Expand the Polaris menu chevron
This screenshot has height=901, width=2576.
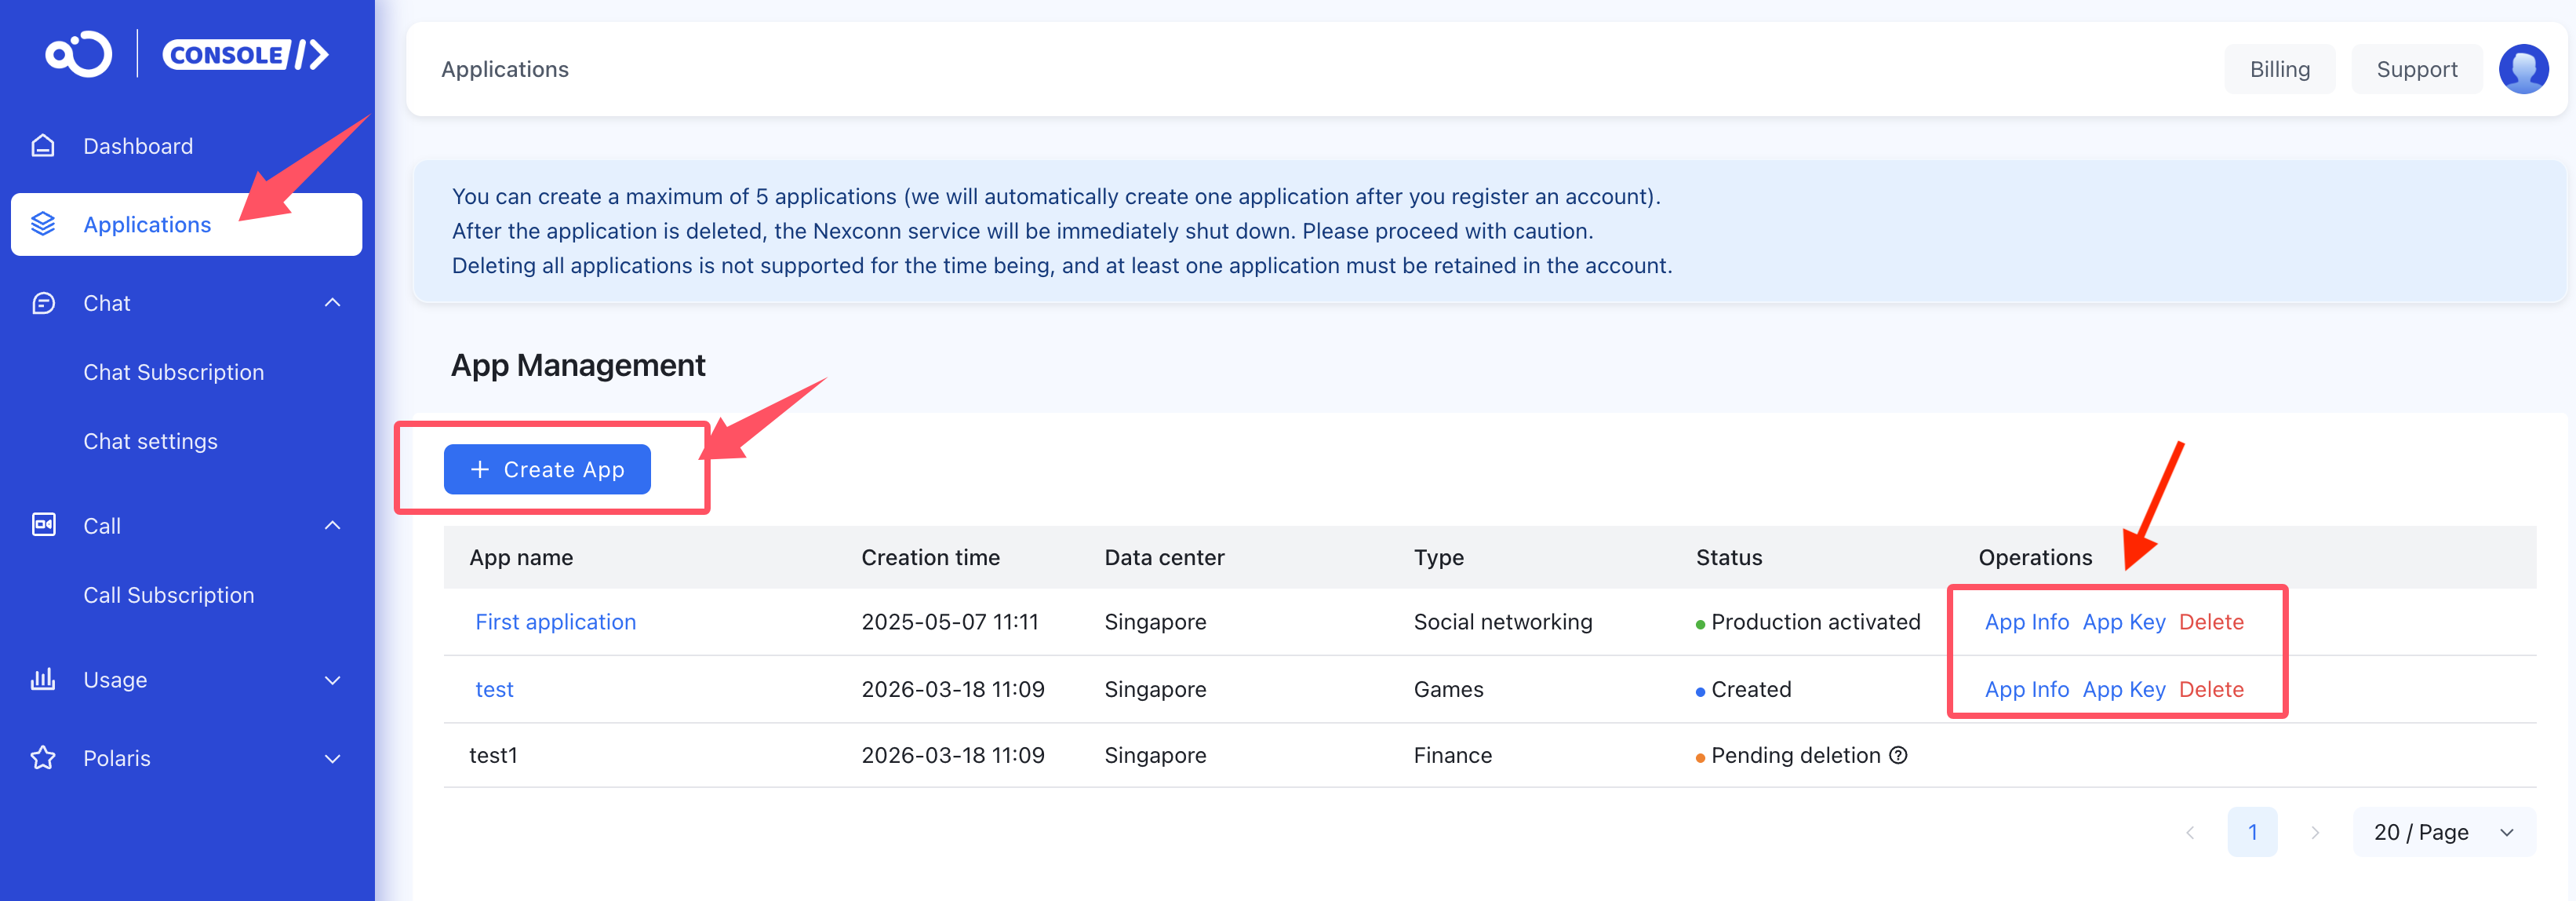[333, 758]
